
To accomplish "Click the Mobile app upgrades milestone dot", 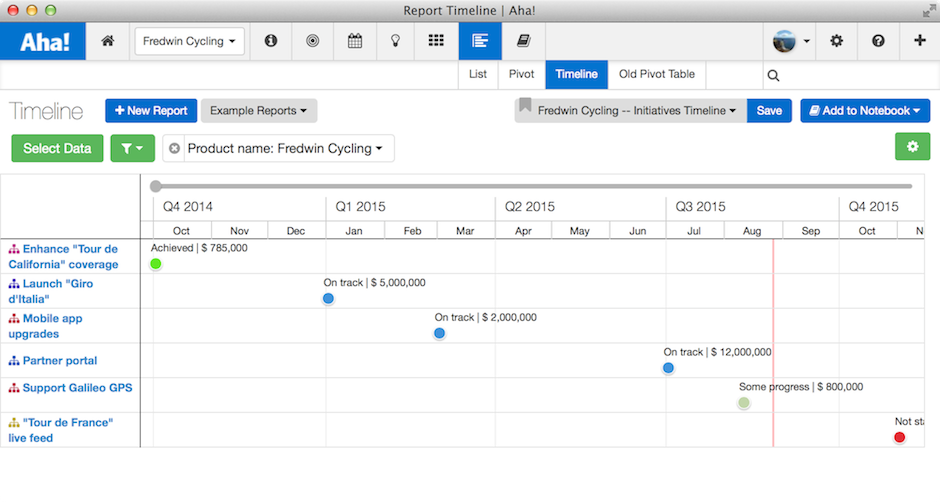I will tap(439, 333).
